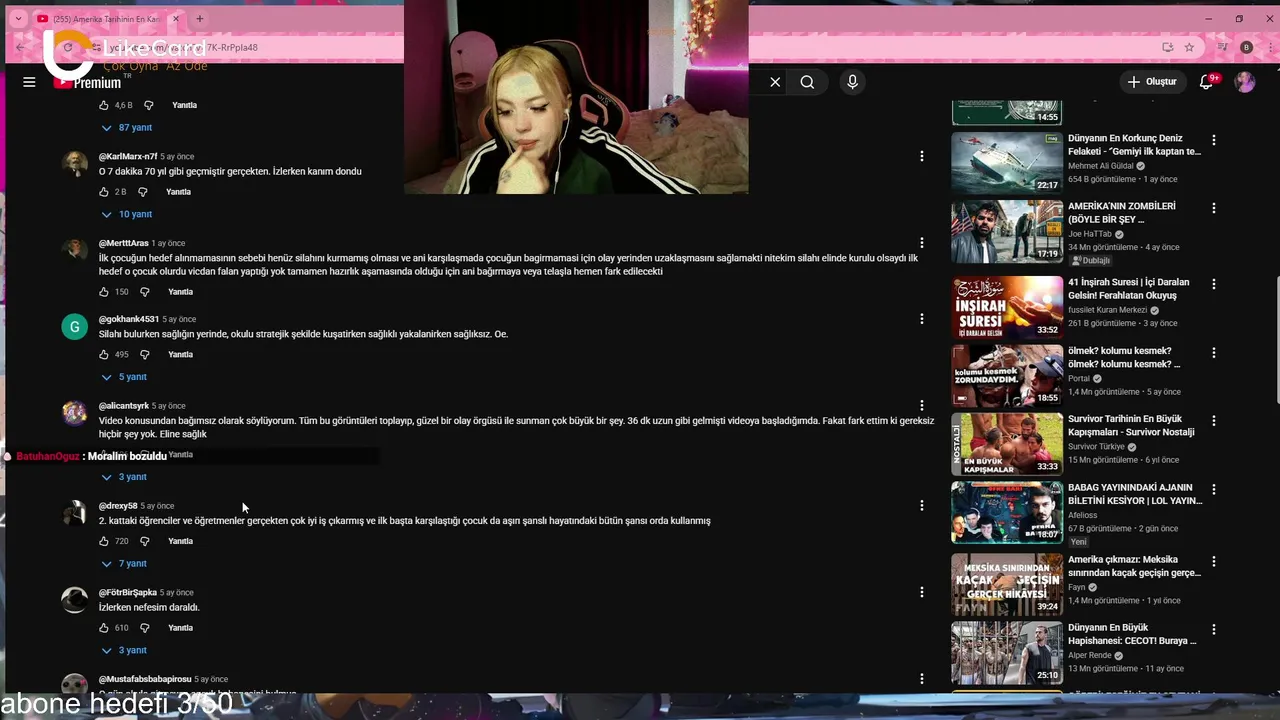Click Oluştur create button
The height and width of the screenshot is (720, 1280).
1152,82
